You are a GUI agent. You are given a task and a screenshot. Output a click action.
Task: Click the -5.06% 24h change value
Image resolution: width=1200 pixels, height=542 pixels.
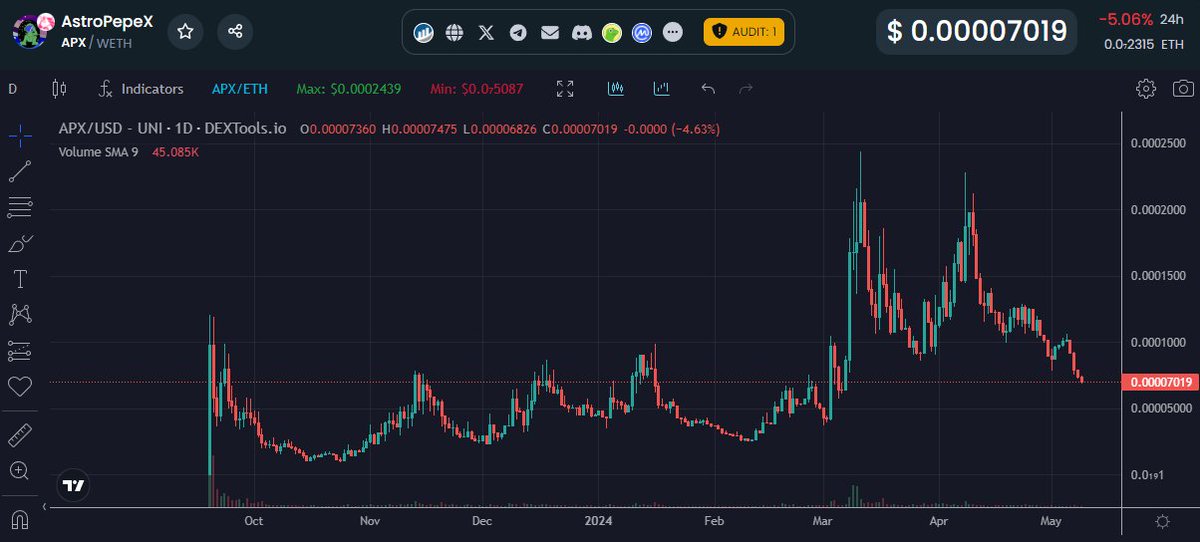point(1125,19)
